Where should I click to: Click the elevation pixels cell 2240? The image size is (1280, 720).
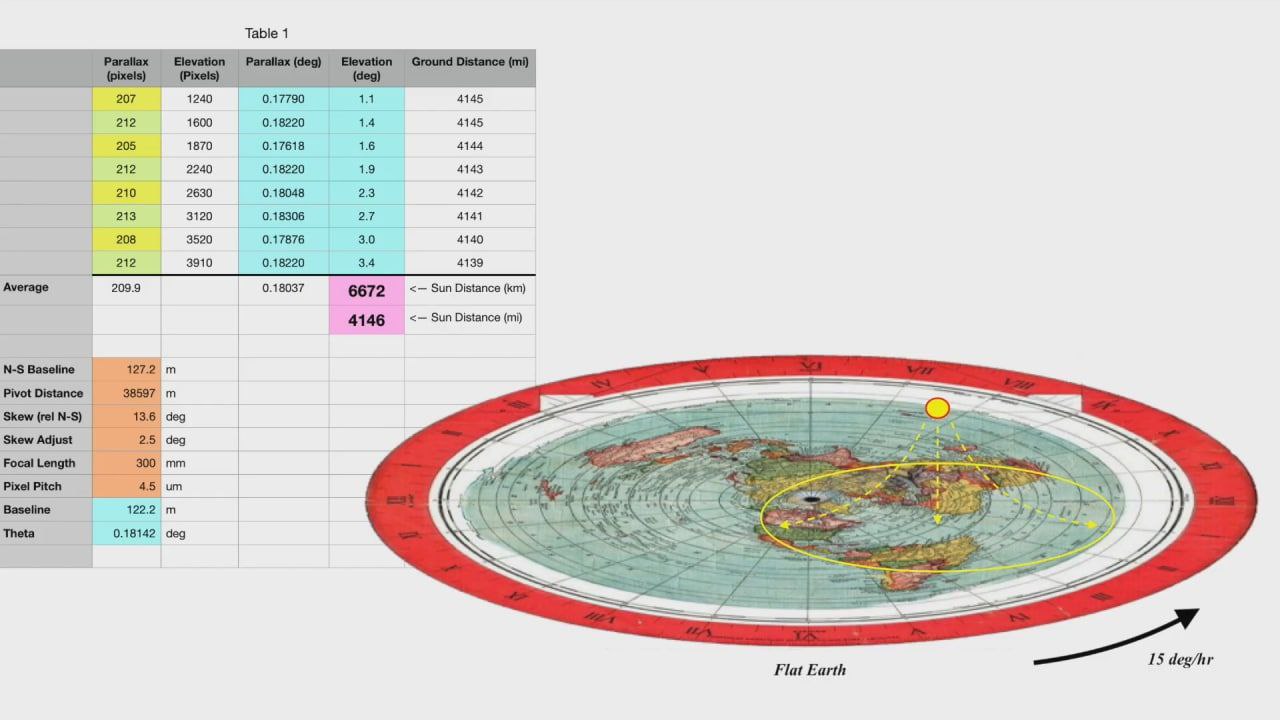click(199, 170)
